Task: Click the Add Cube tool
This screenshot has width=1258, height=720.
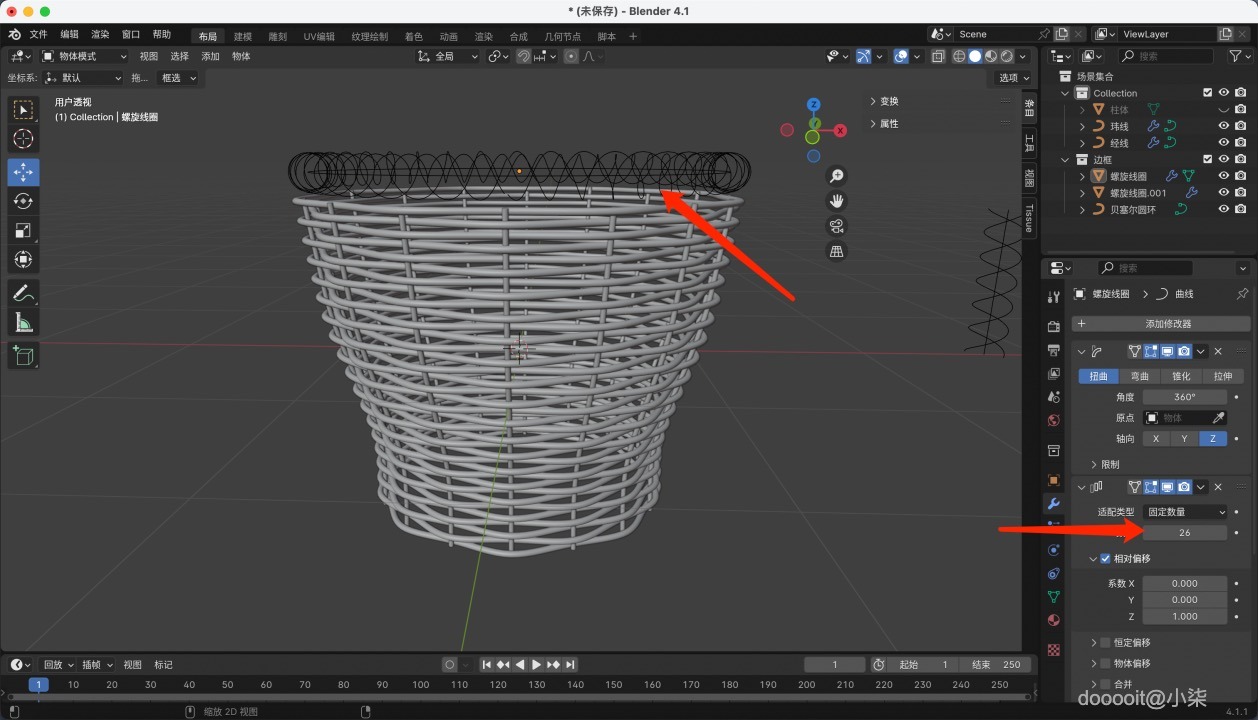Action: [23, 355]
